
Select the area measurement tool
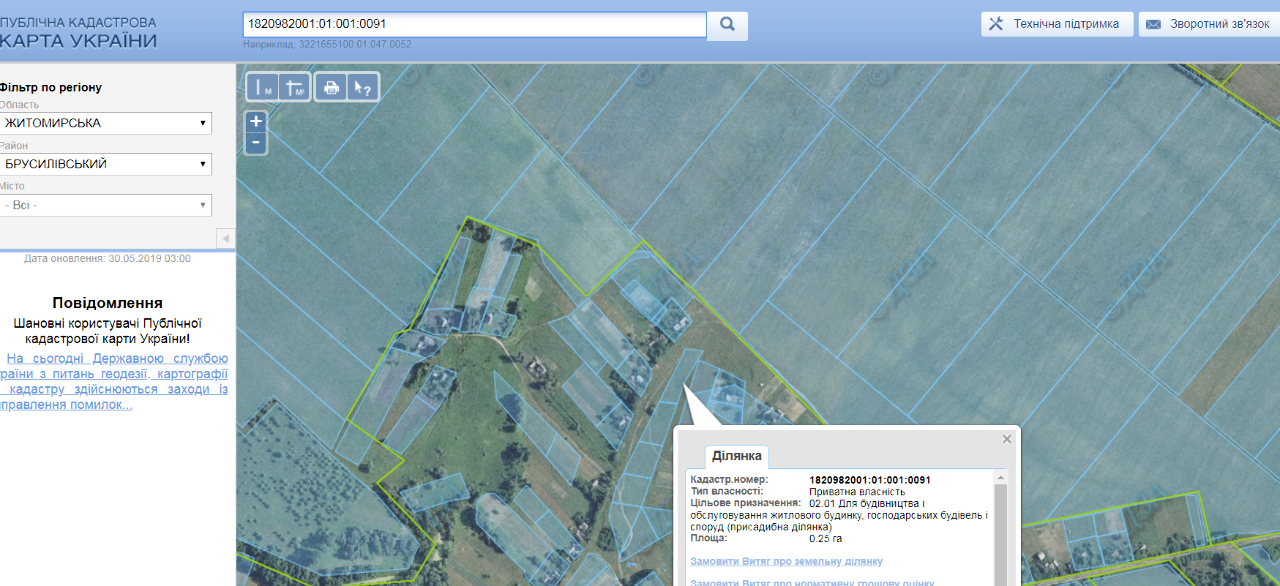tap(295, 88)
